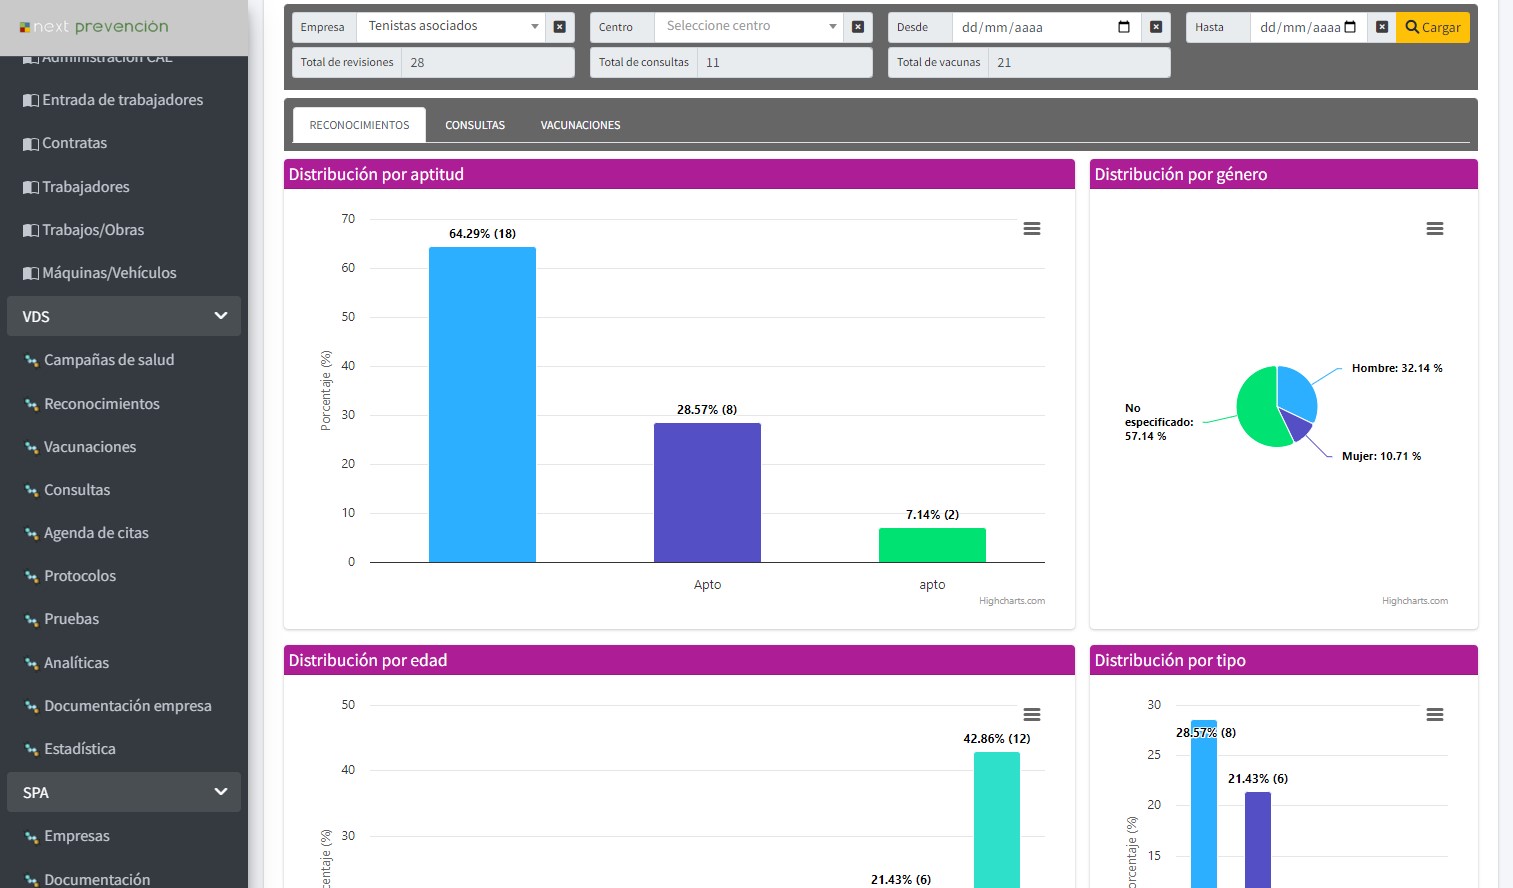Click the Protocolos sidebar icon
The width and height of the screenshot is (1513, 888).
(31, 577)
